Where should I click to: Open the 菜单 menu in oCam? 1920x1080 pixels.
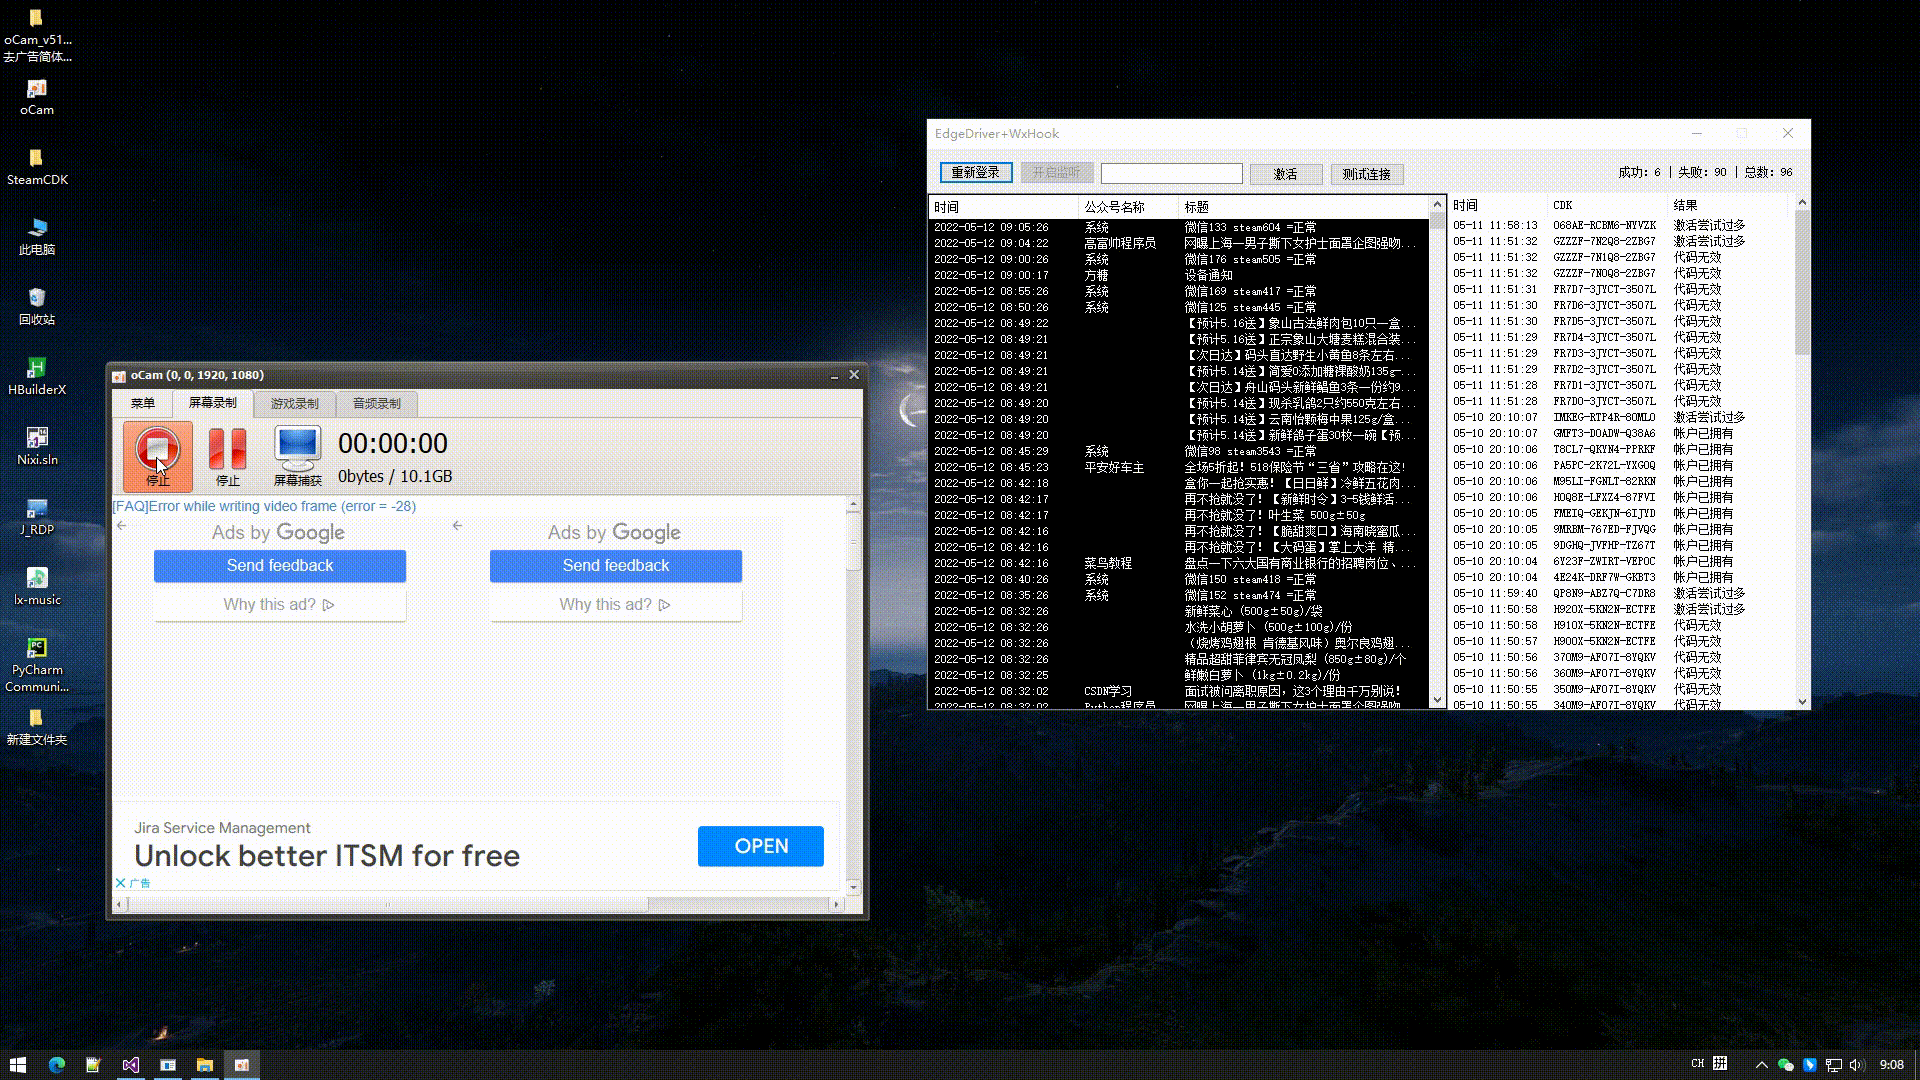point(142,404)
